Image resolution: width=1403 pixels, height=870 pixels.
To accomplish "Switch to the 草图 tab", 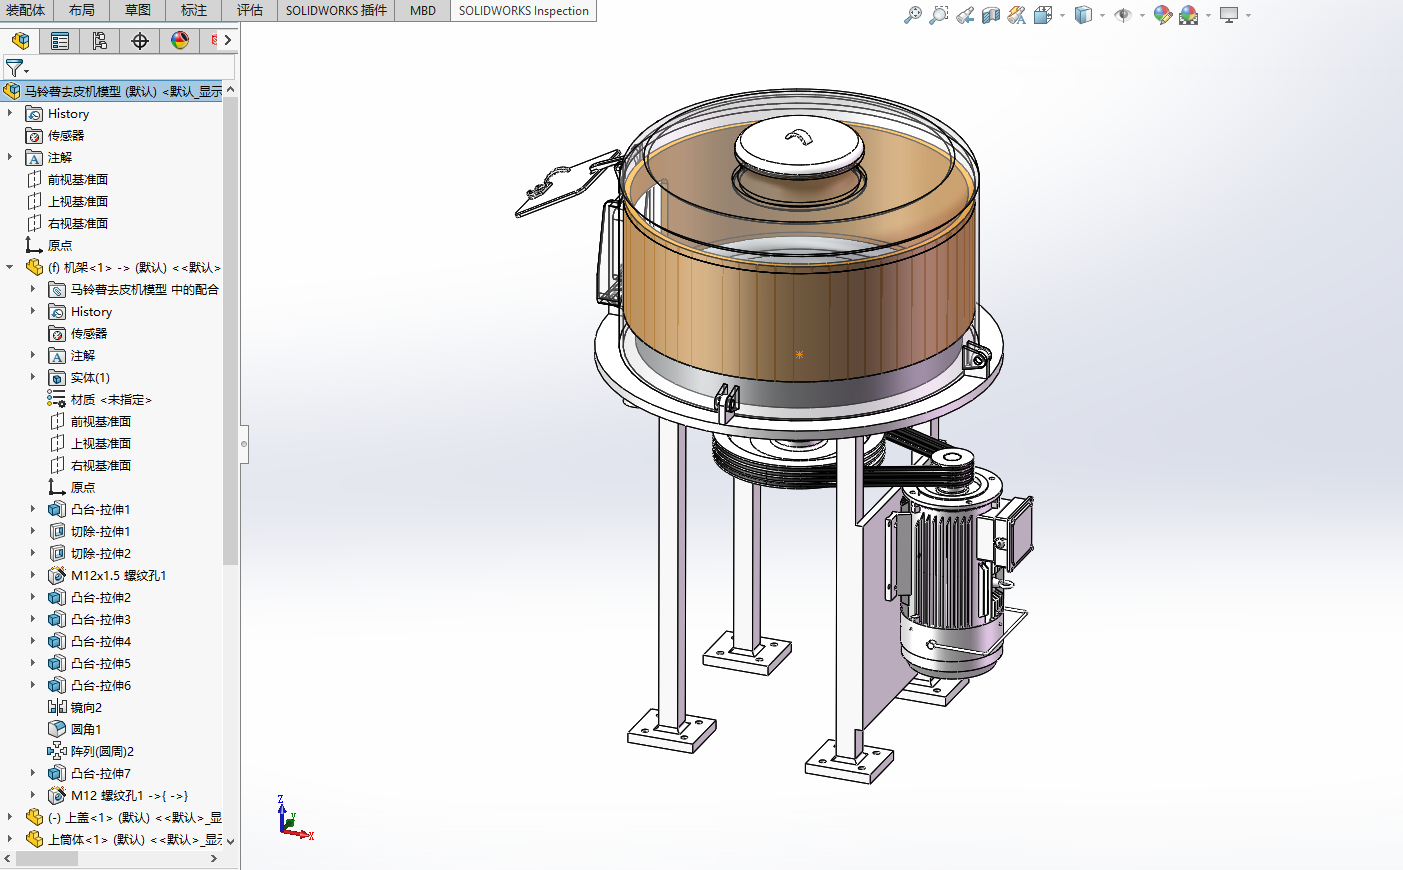I will click(x=138, y=10).
